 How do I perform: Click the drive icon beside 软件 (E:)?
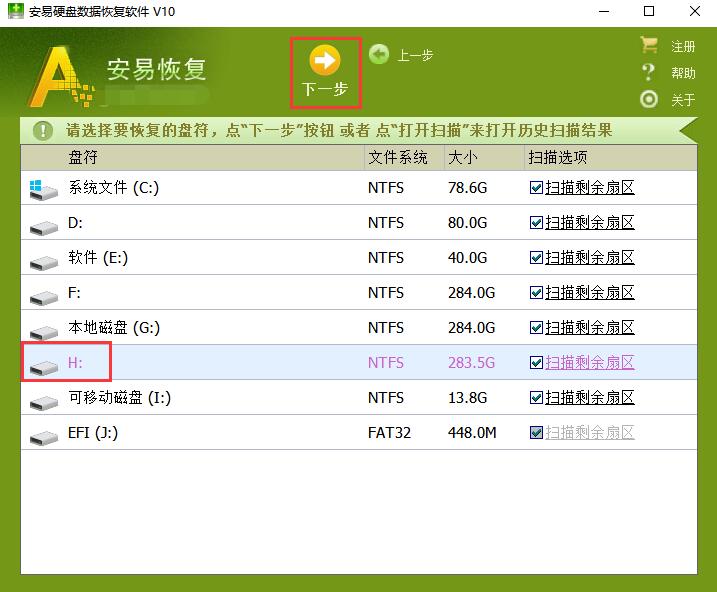pyautogui.click(x=44, y=262)
